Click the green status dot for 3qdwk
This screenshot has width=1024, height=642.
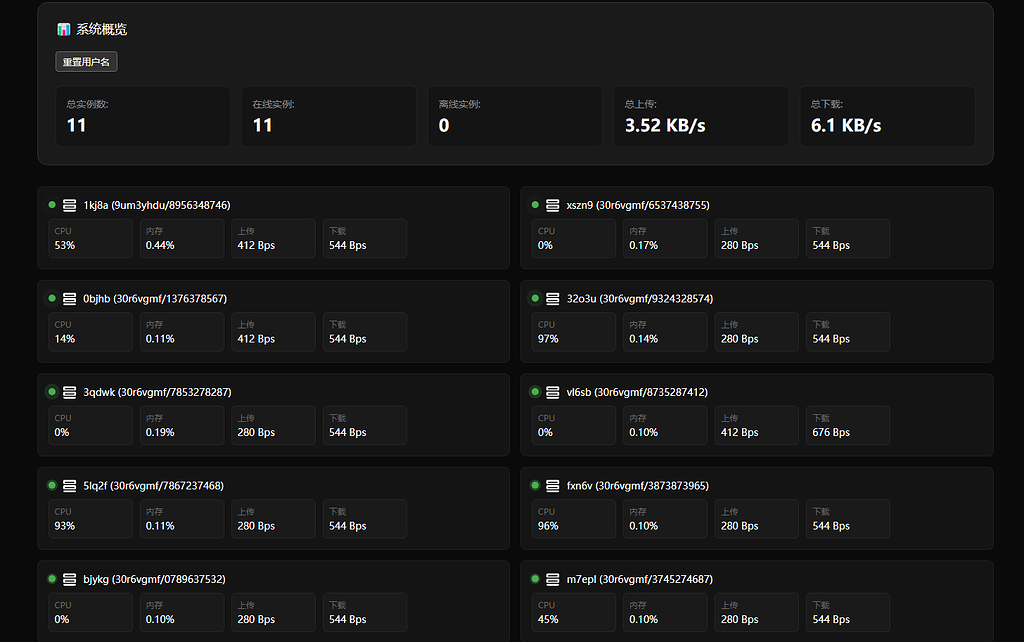pyautogui.click(x=52, y=391)
